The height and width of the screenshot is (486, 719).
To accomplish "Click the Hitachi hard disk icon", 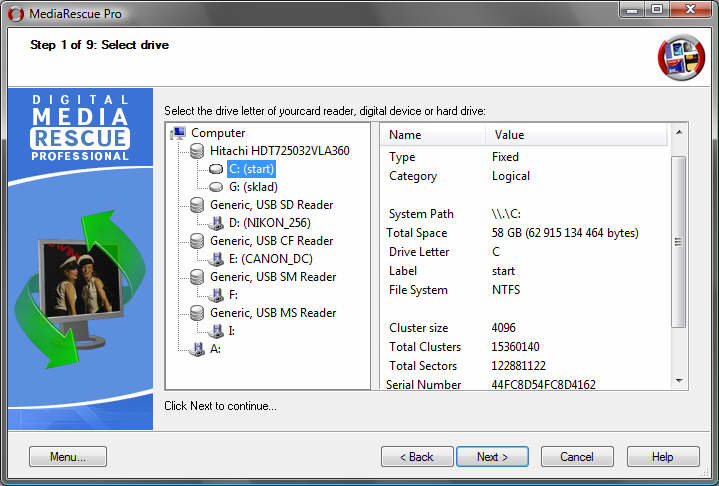I will click(x=197, y=151).
